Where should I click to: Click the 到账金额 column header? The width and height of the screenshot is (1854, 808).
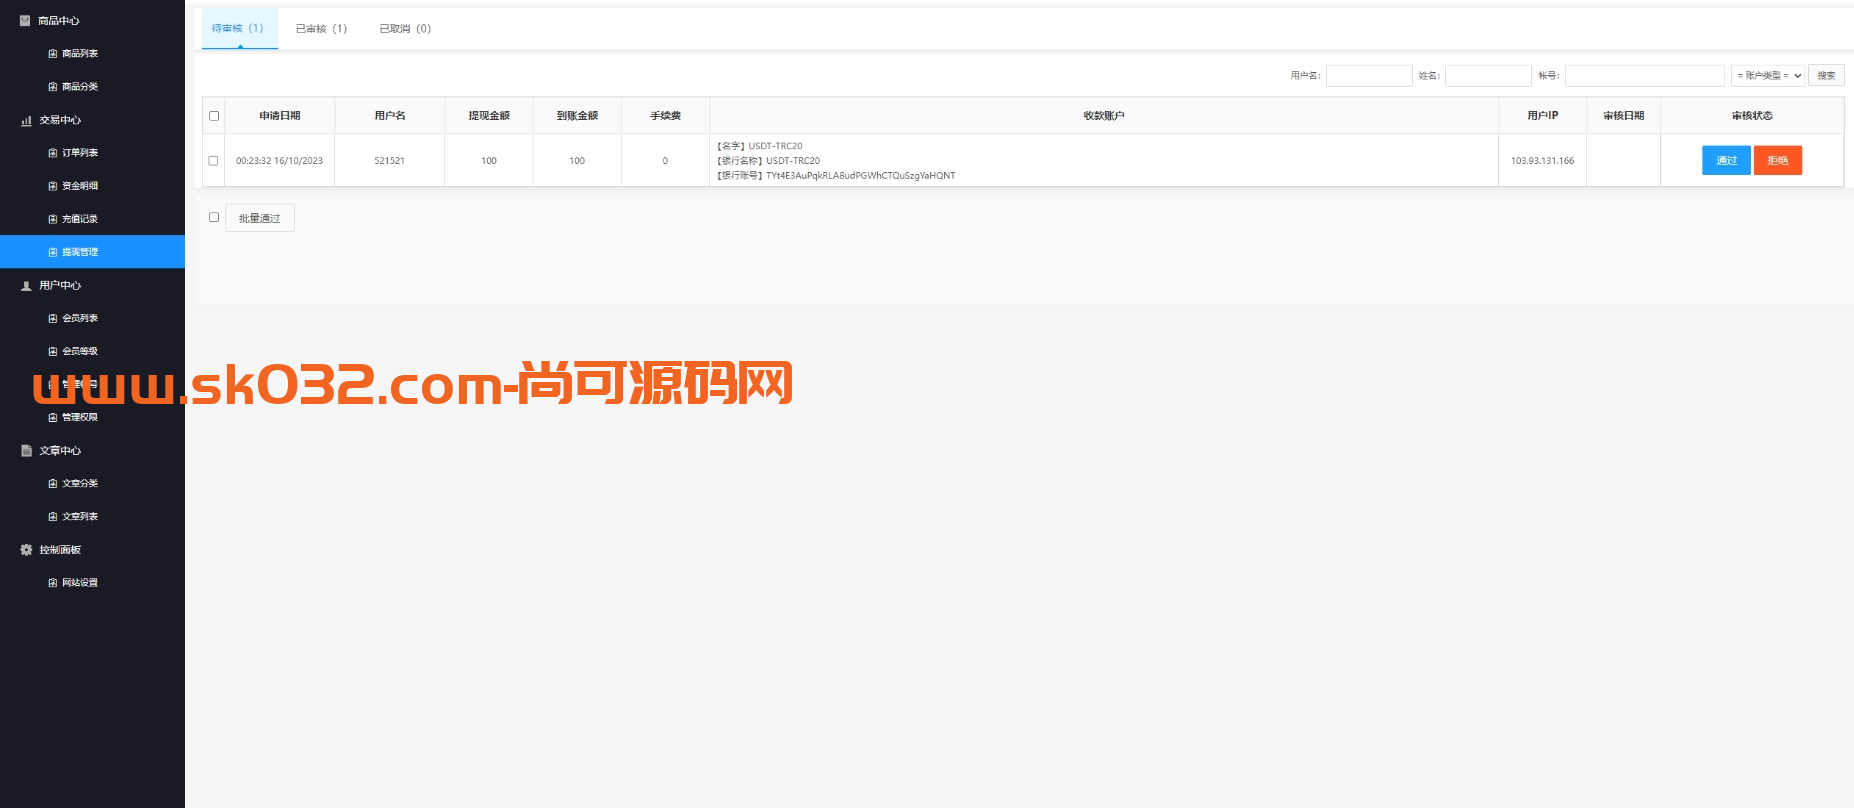click(x=577, y=116)
